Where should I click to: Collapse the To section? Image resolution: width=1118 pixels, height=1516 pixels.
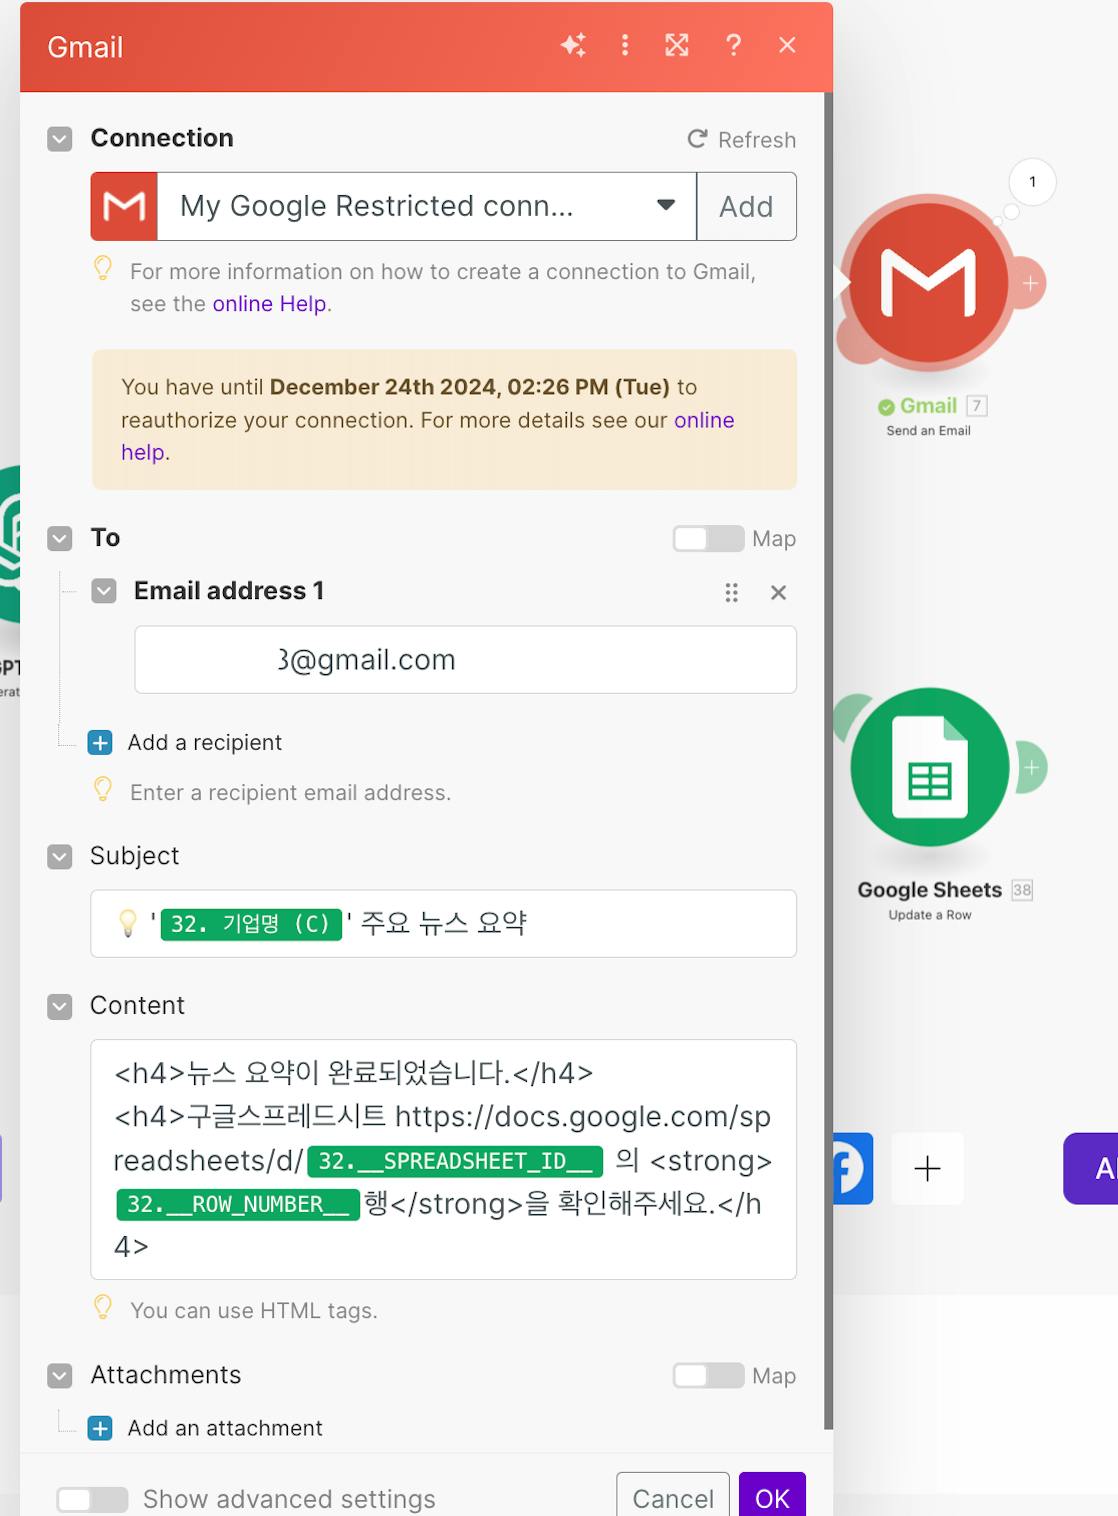coord(60,539)
